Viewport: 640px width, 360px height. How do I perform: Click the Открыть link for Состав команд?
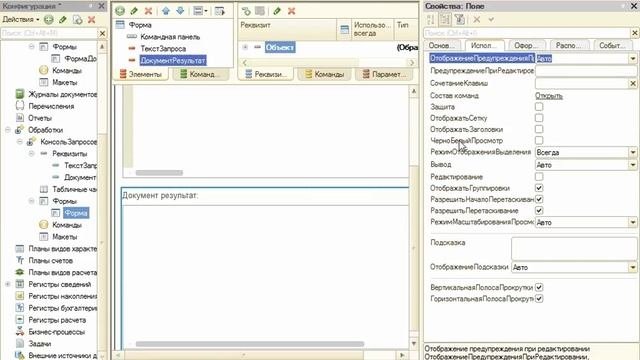click(549, 96)
